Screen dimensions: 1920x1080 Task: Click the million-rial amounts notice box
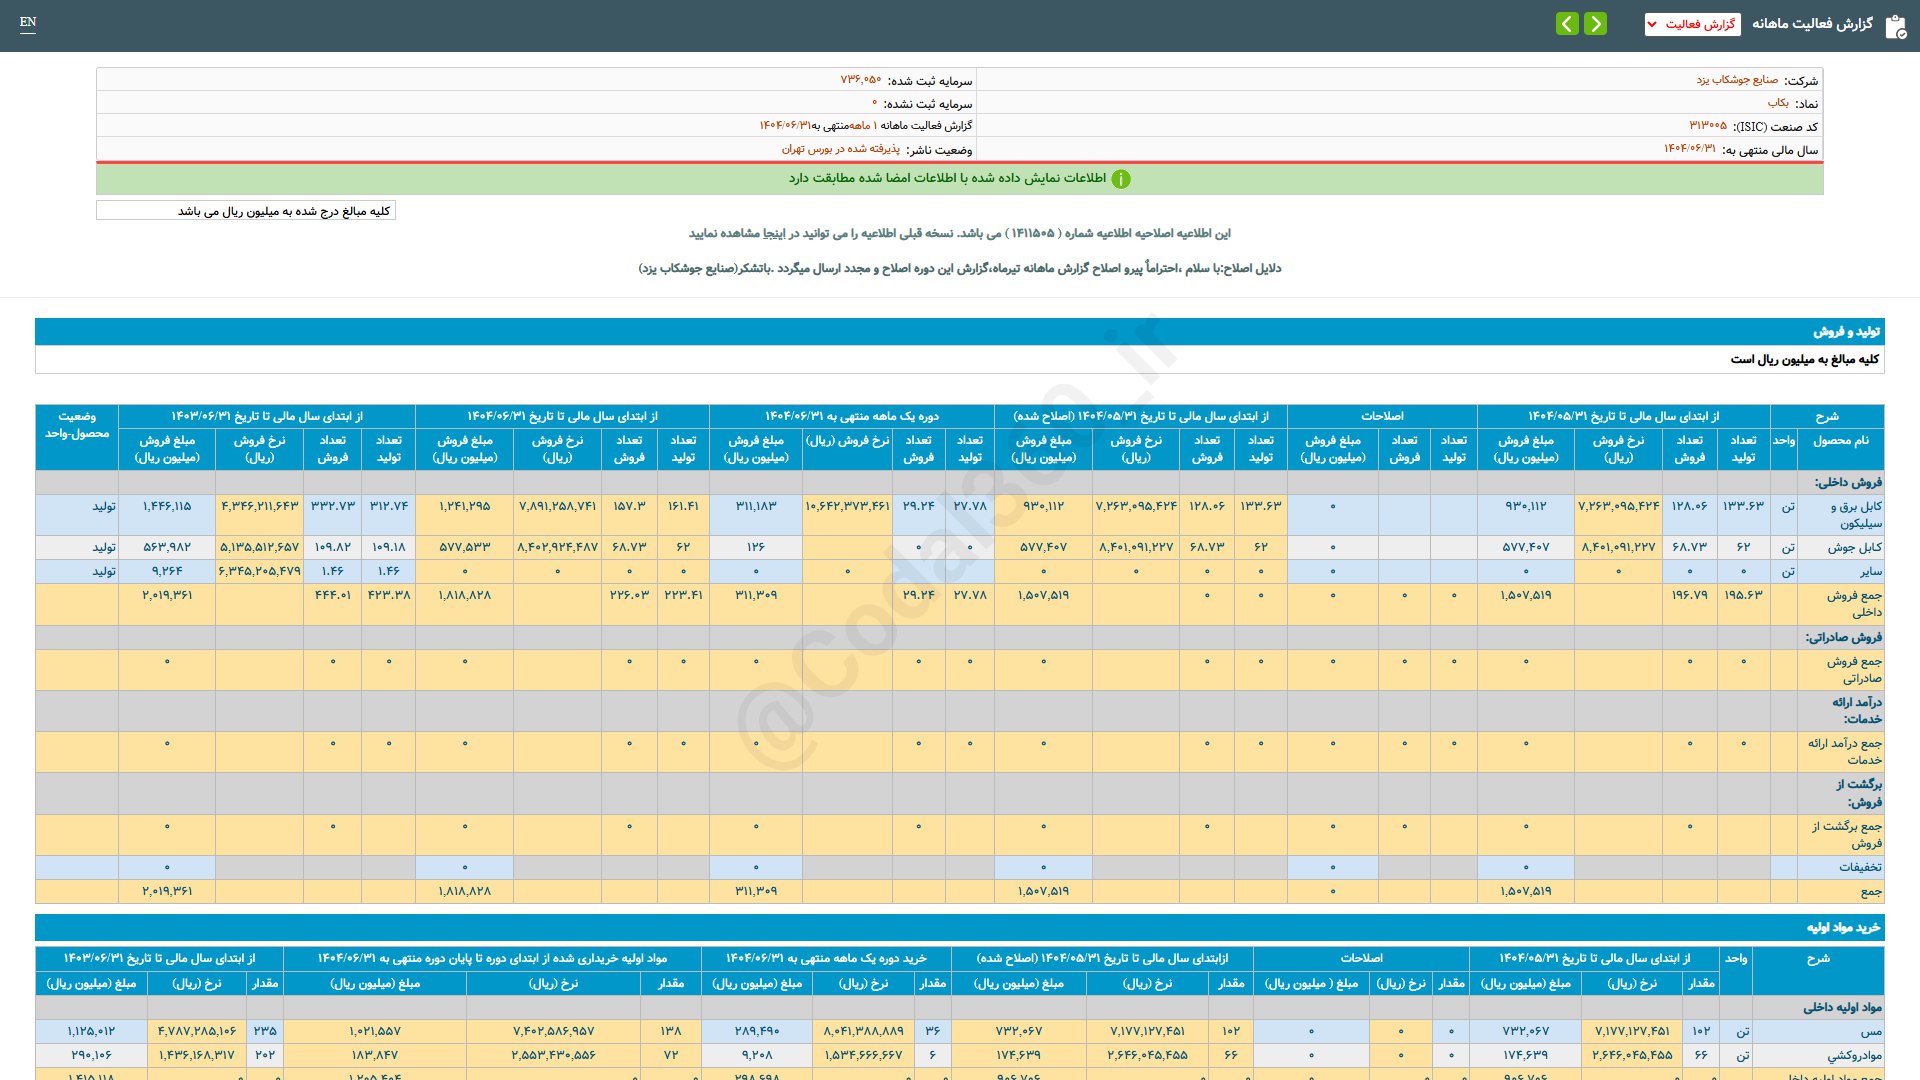point(246,211)
